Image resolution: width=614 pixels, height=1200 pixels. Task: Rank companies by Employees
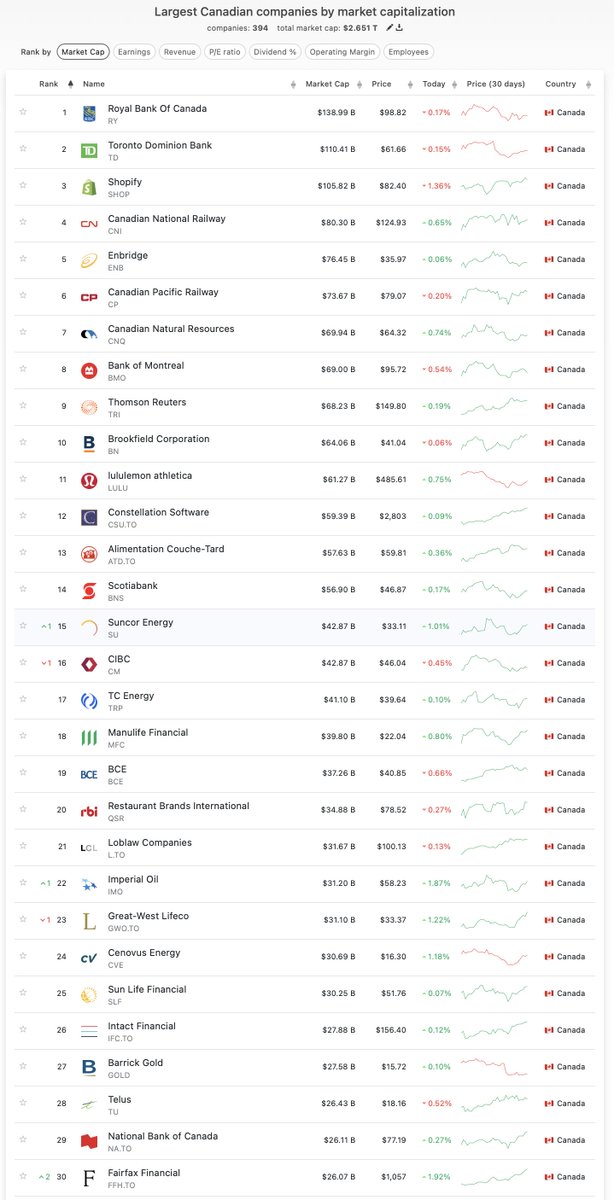tap(409, 51)
